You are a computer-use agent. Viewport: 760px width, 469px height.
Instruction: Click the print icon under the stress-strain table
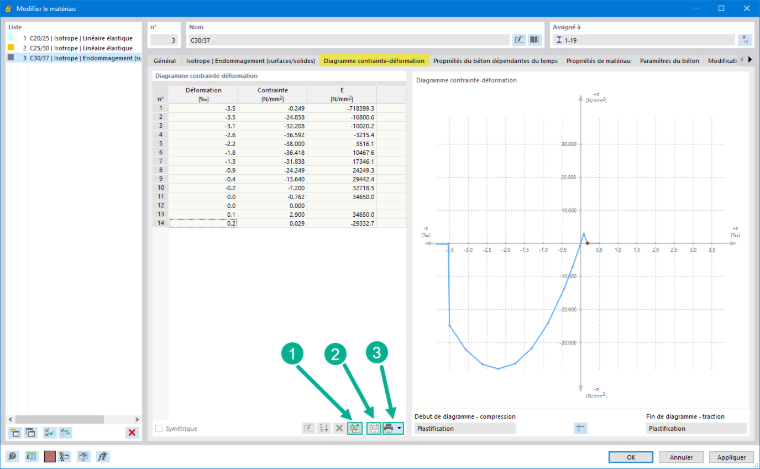click(x=388, y=428)
